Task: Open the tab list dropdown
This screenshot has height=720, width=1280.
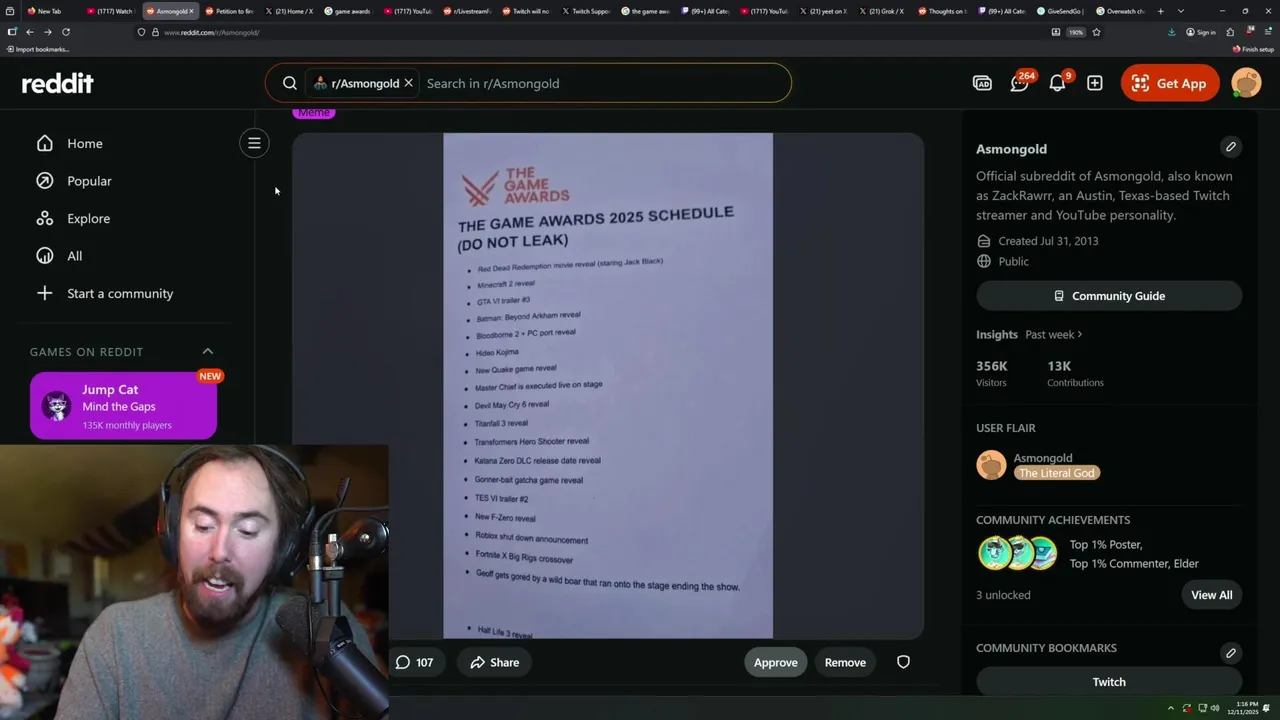Action: pos(1181,11)
